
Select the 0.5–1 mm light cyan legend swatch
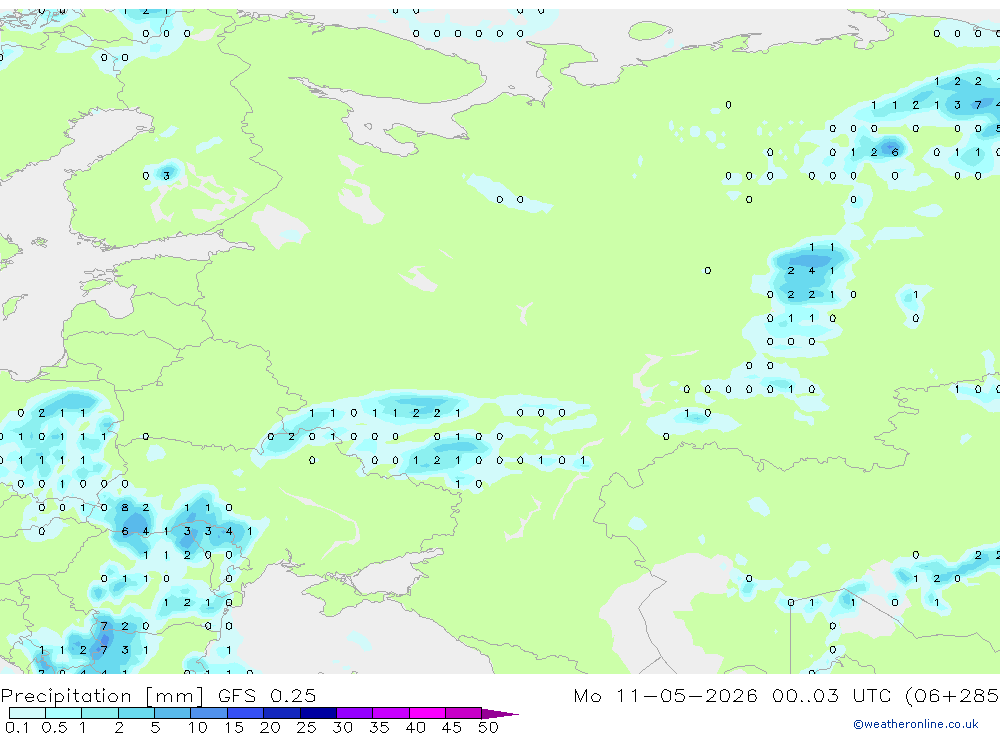click(x=64, y=713)
